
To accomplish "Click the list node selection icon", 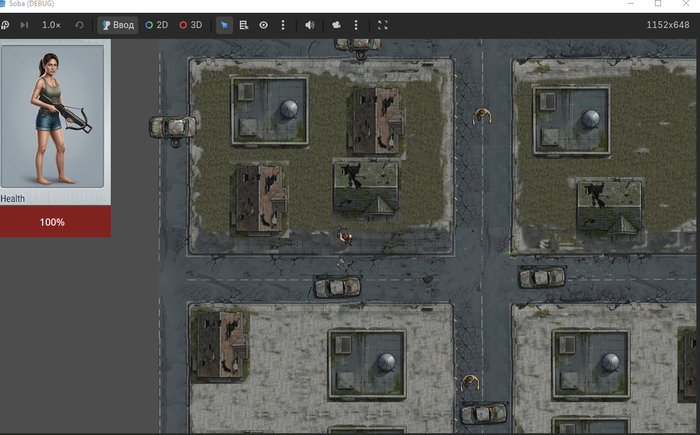I will pos(244,25).
